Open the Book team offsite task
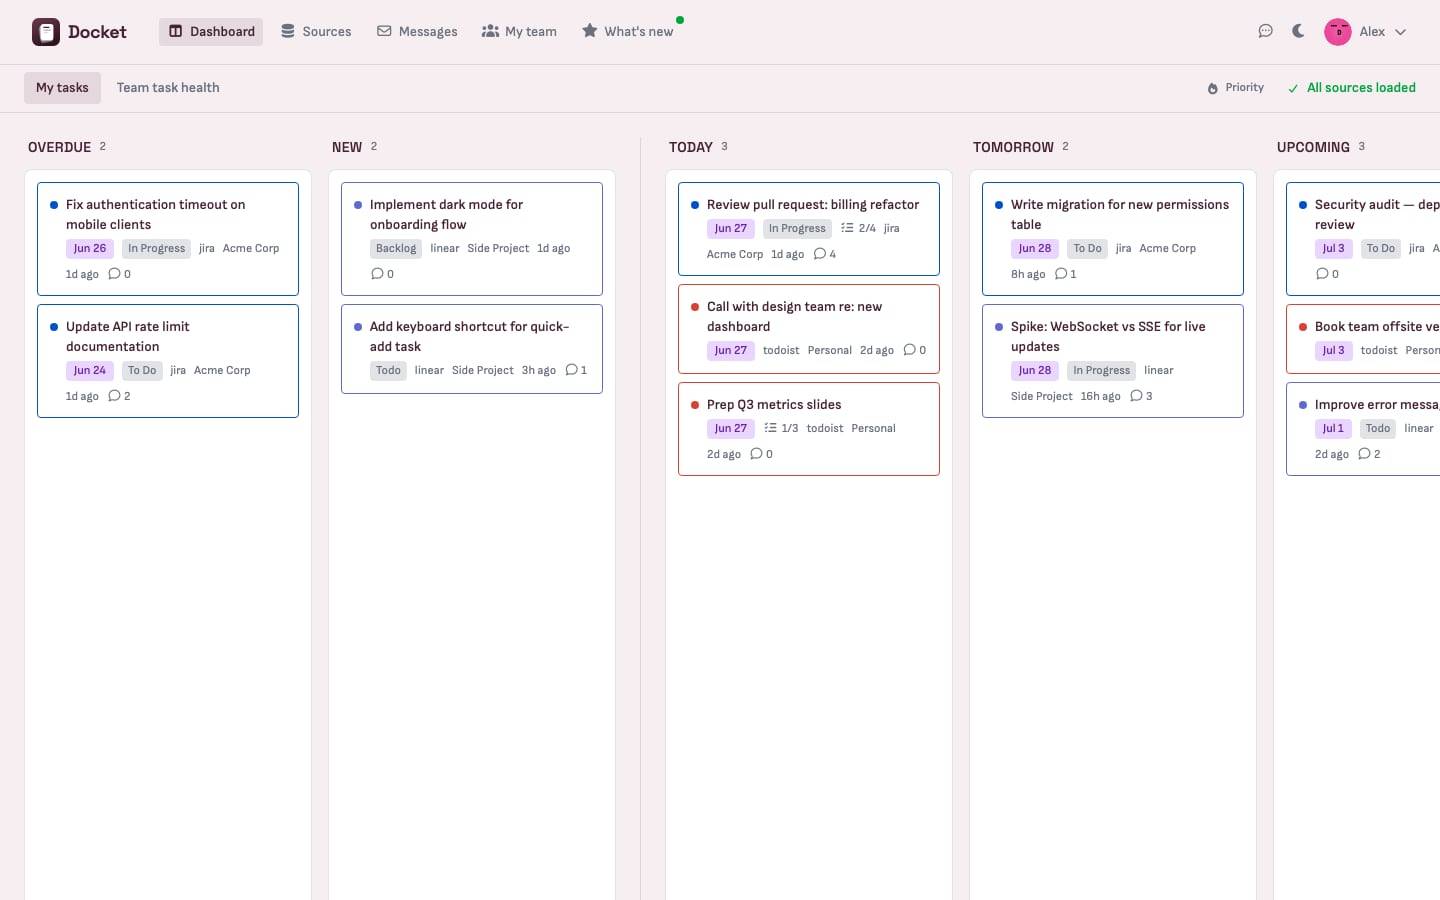The height and width of the screenshot is (900, 1440). point(1363,339)
